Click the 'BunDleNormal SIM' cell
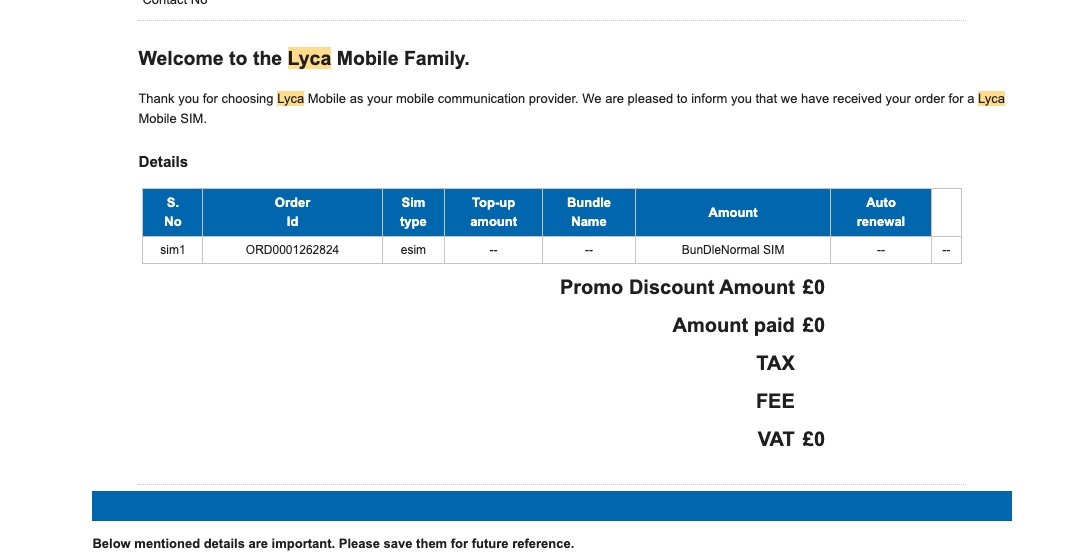 point(733,250)
